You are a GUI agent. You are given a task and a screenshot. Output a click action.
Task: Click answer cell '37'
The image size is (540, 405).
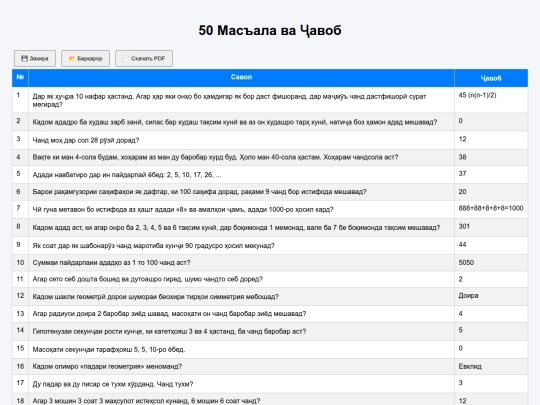pos(491,175)
